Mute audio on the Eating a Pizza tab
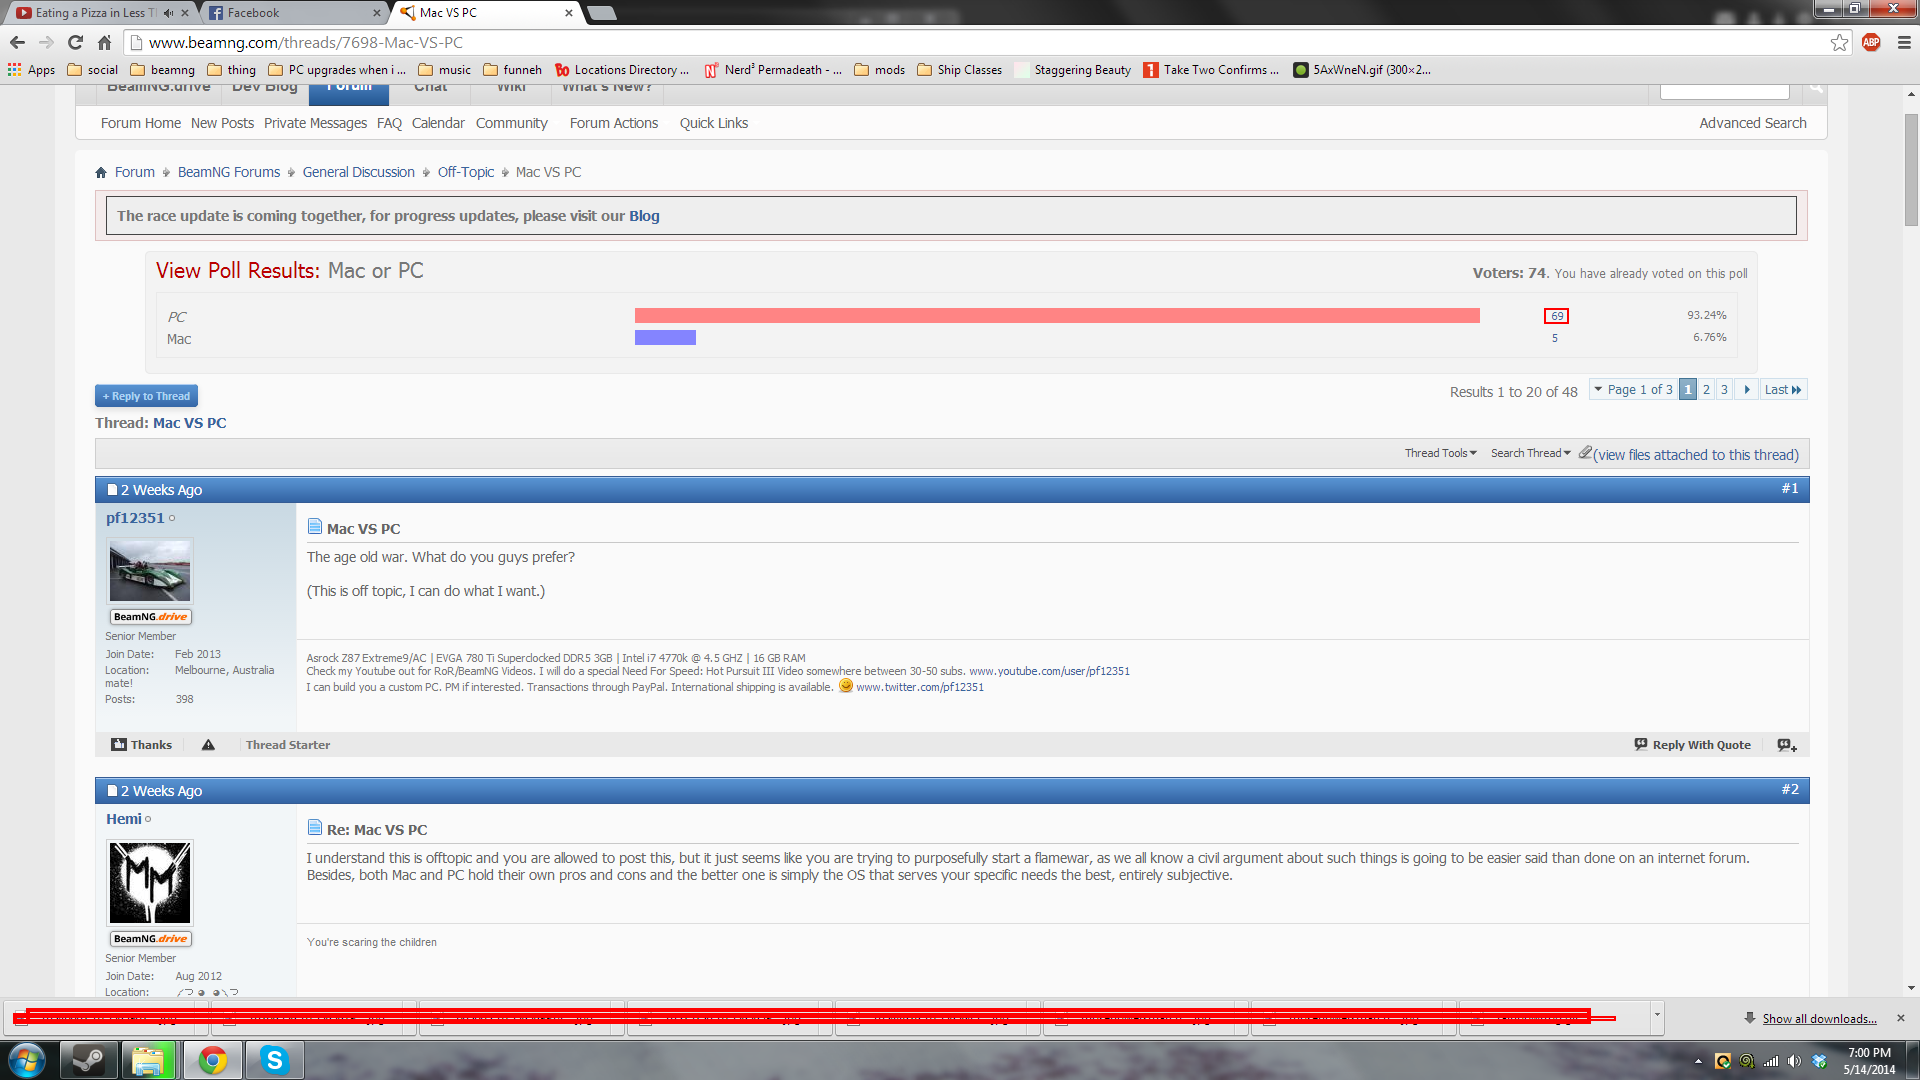The width and height of the screenshot is (1920, 1080). [x=168, y=13]
